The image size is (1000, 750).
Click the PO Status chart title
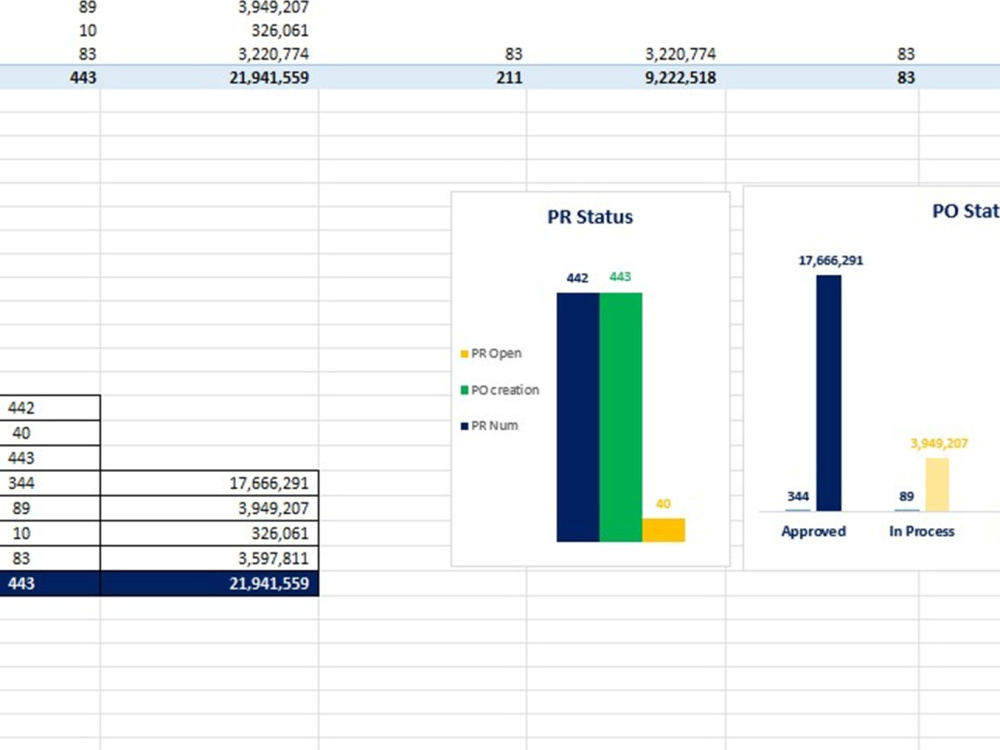(x=966, y=211)
